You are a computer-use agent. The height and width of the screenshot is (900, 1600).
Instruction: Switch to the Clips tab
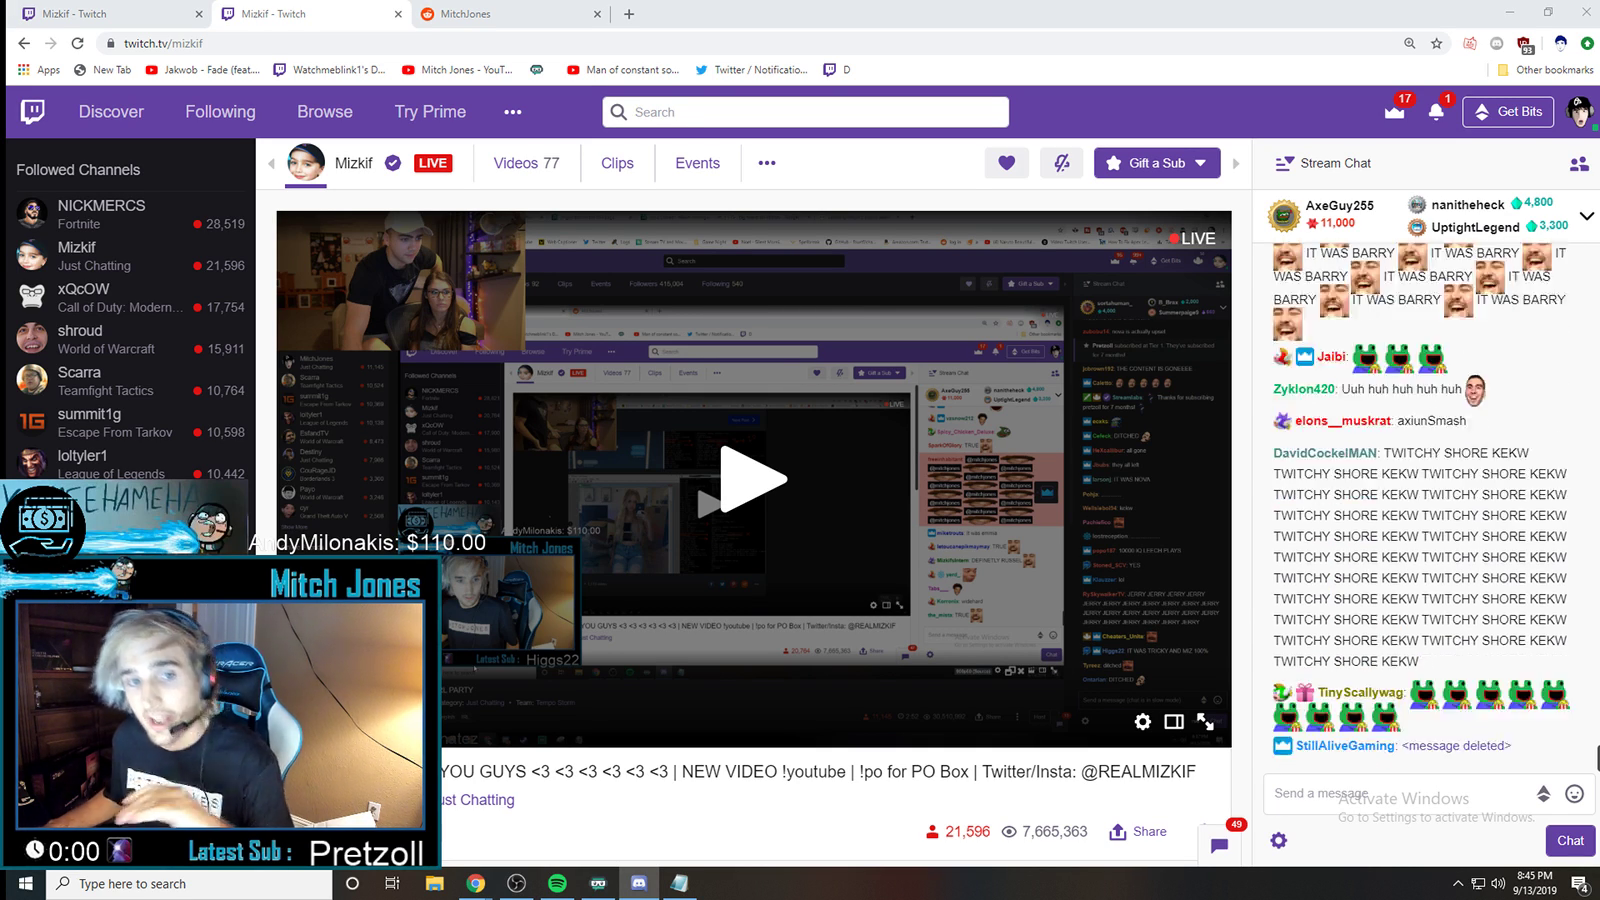coord(617,163)
